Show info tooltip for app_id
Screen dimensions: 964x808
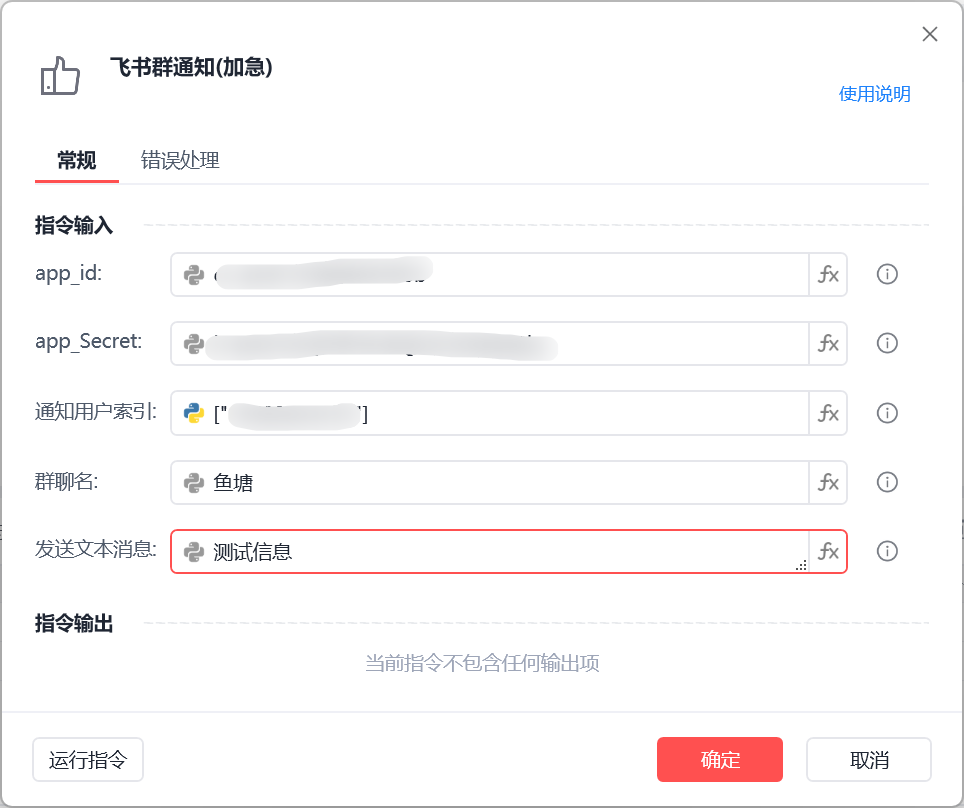pos(887,274)
